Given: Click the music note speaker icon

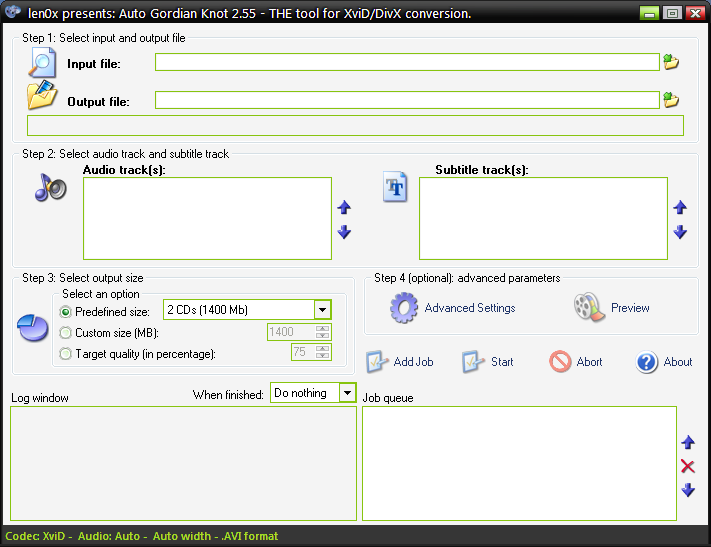Looking at the screenshot, I should point(50,187).
